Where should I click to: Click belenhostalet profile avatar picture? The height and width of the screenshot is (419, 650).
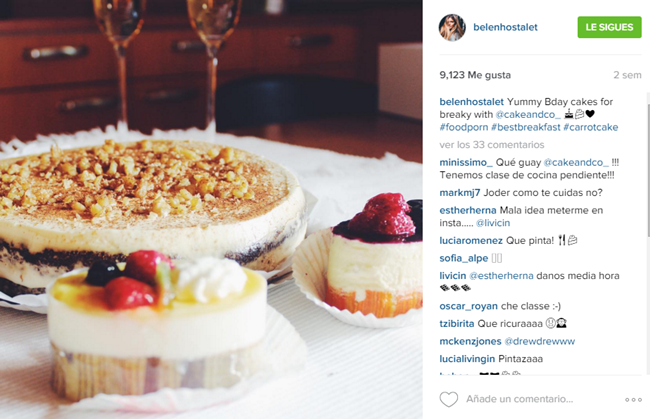tap(452, 27)
